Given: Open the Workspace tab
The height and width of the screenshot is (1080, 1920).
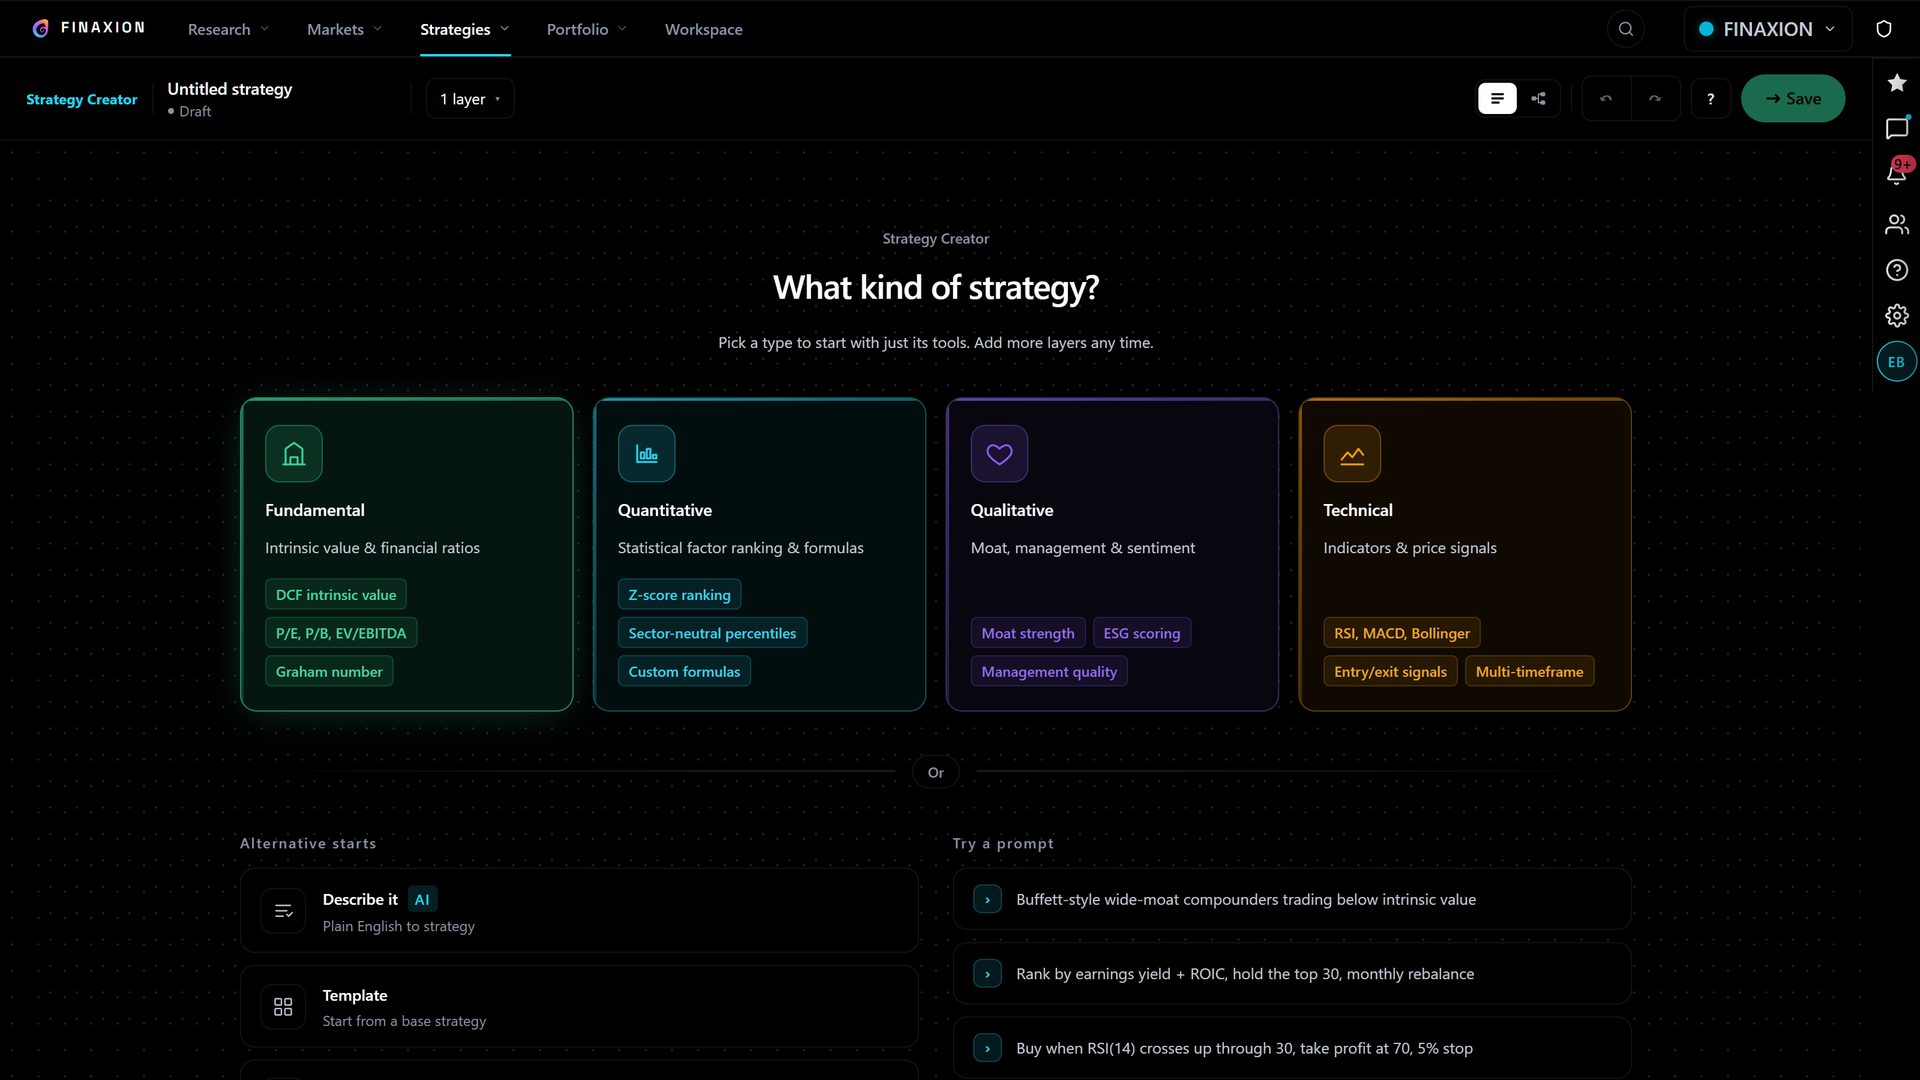Looking at the screenshot, I should click(x=704, y=29).
